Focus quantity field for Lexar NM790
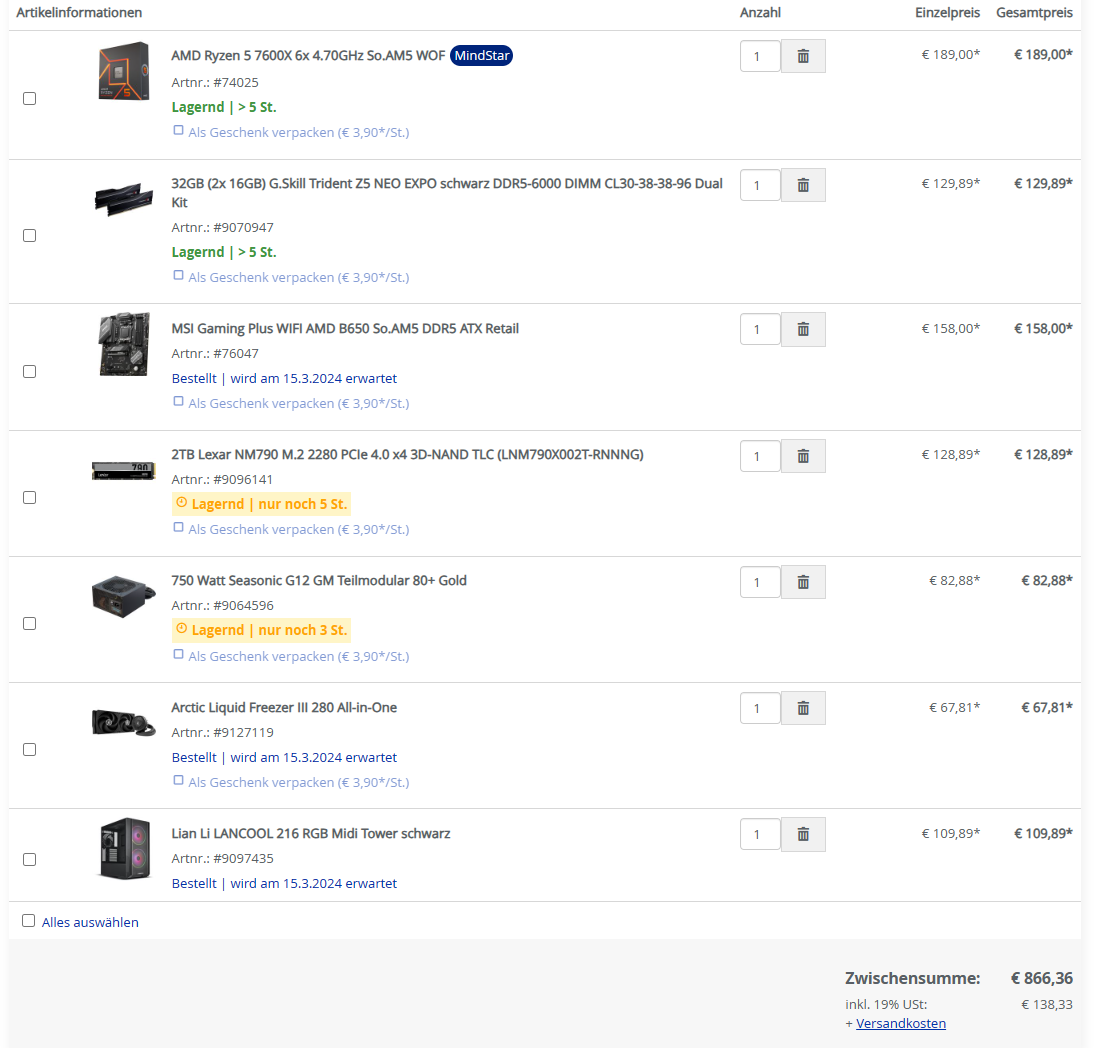1106x1048 pixels. [760, 456]
